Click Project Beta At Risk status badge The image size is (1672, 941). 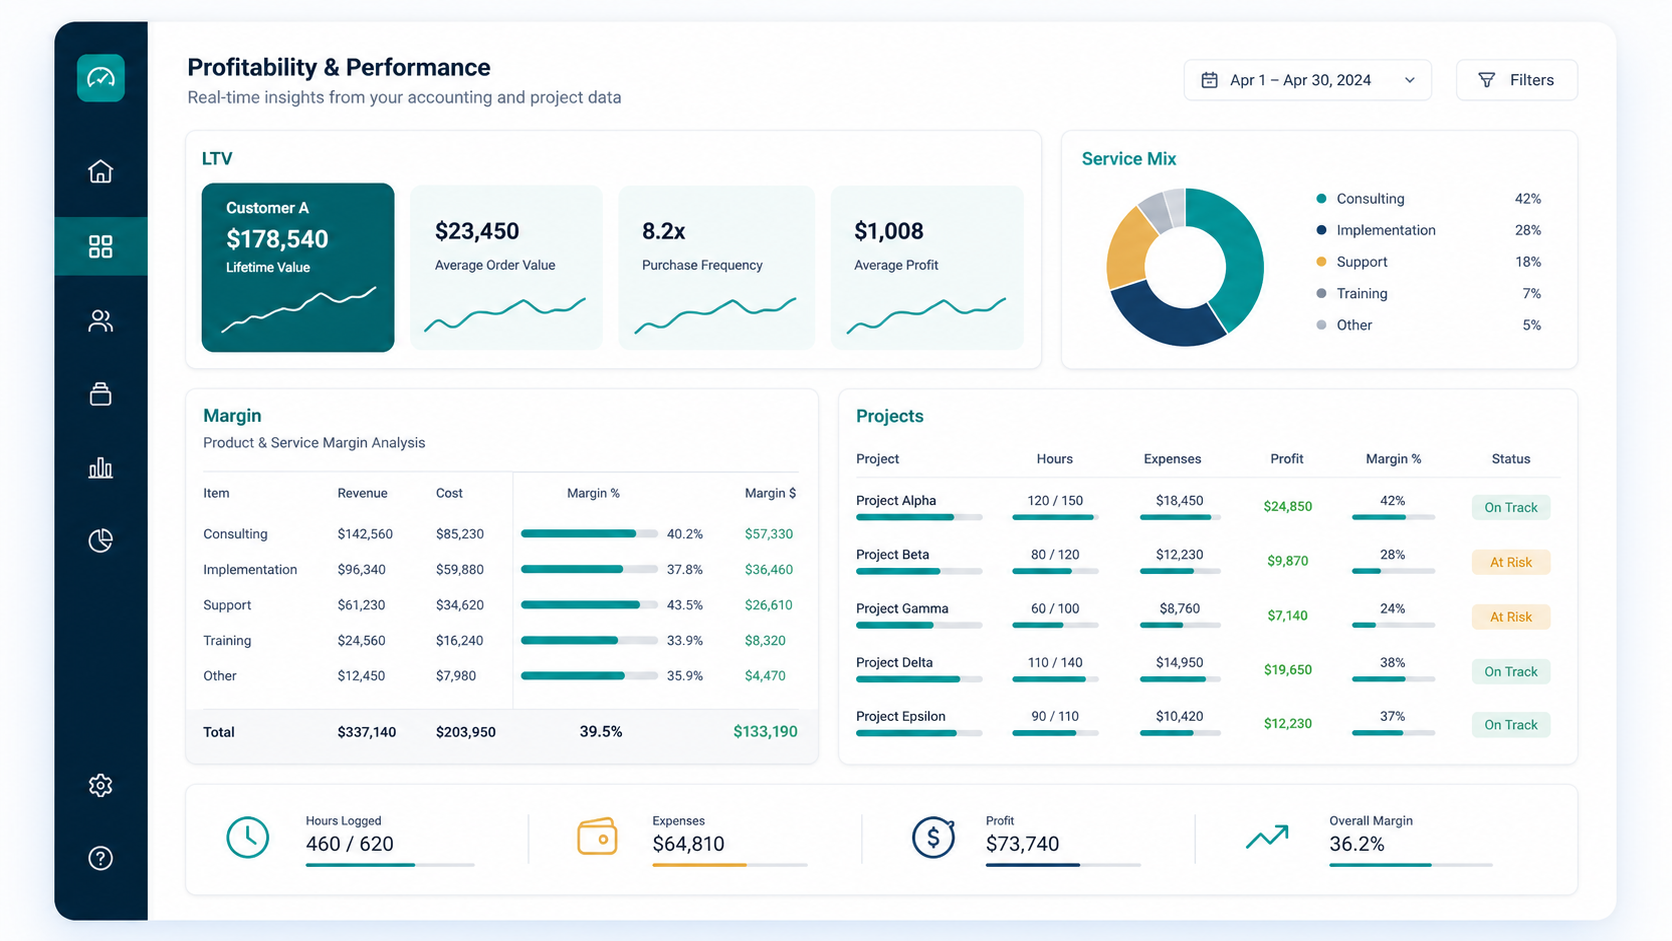pos(1510,562)
